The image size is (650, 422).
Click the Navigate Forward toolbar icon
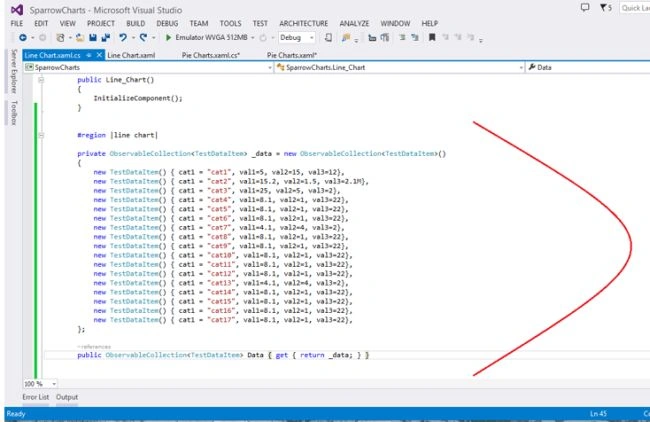pos(42,38)
